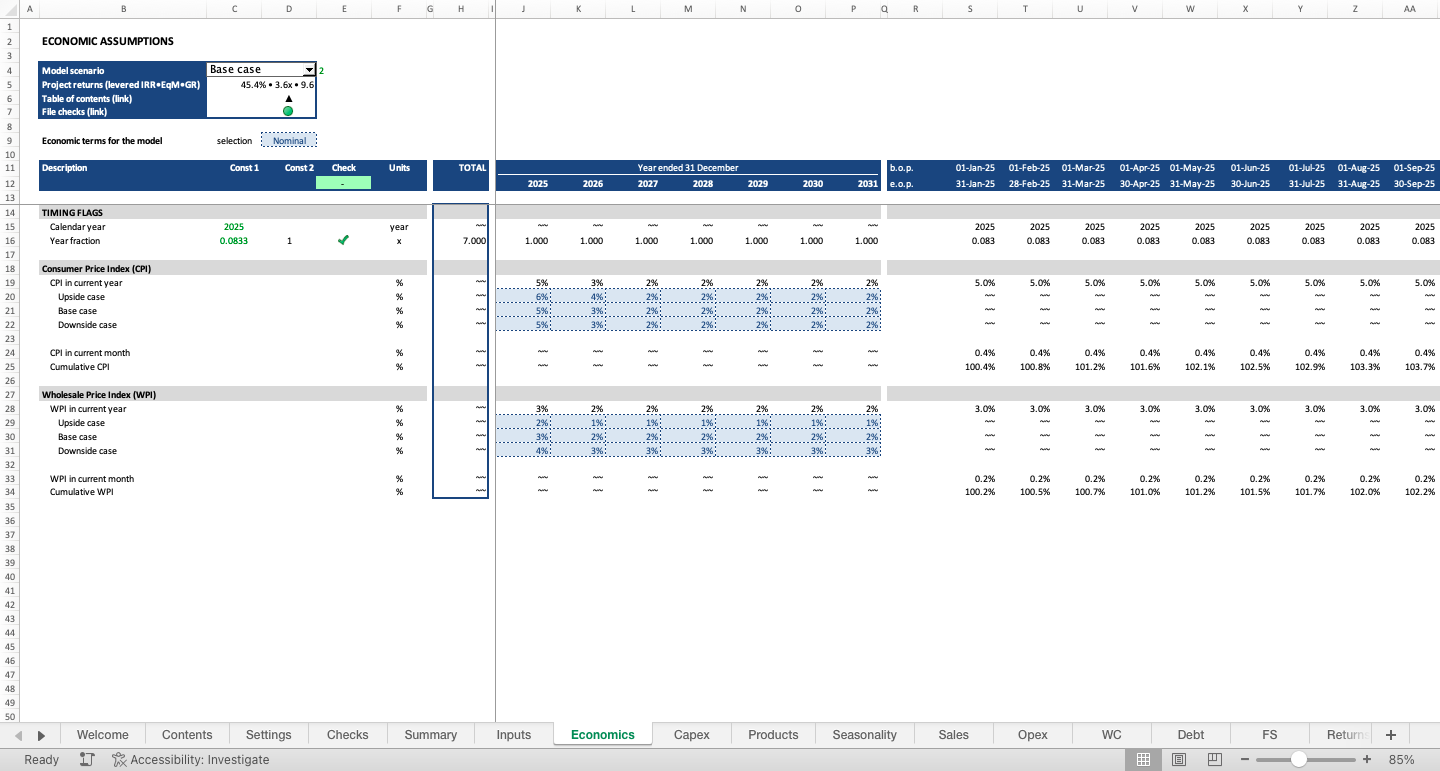Go to the Summary sheet tab
This screenshot has height=771, width=1440.
pyautogui.click(x=431, y=734)
